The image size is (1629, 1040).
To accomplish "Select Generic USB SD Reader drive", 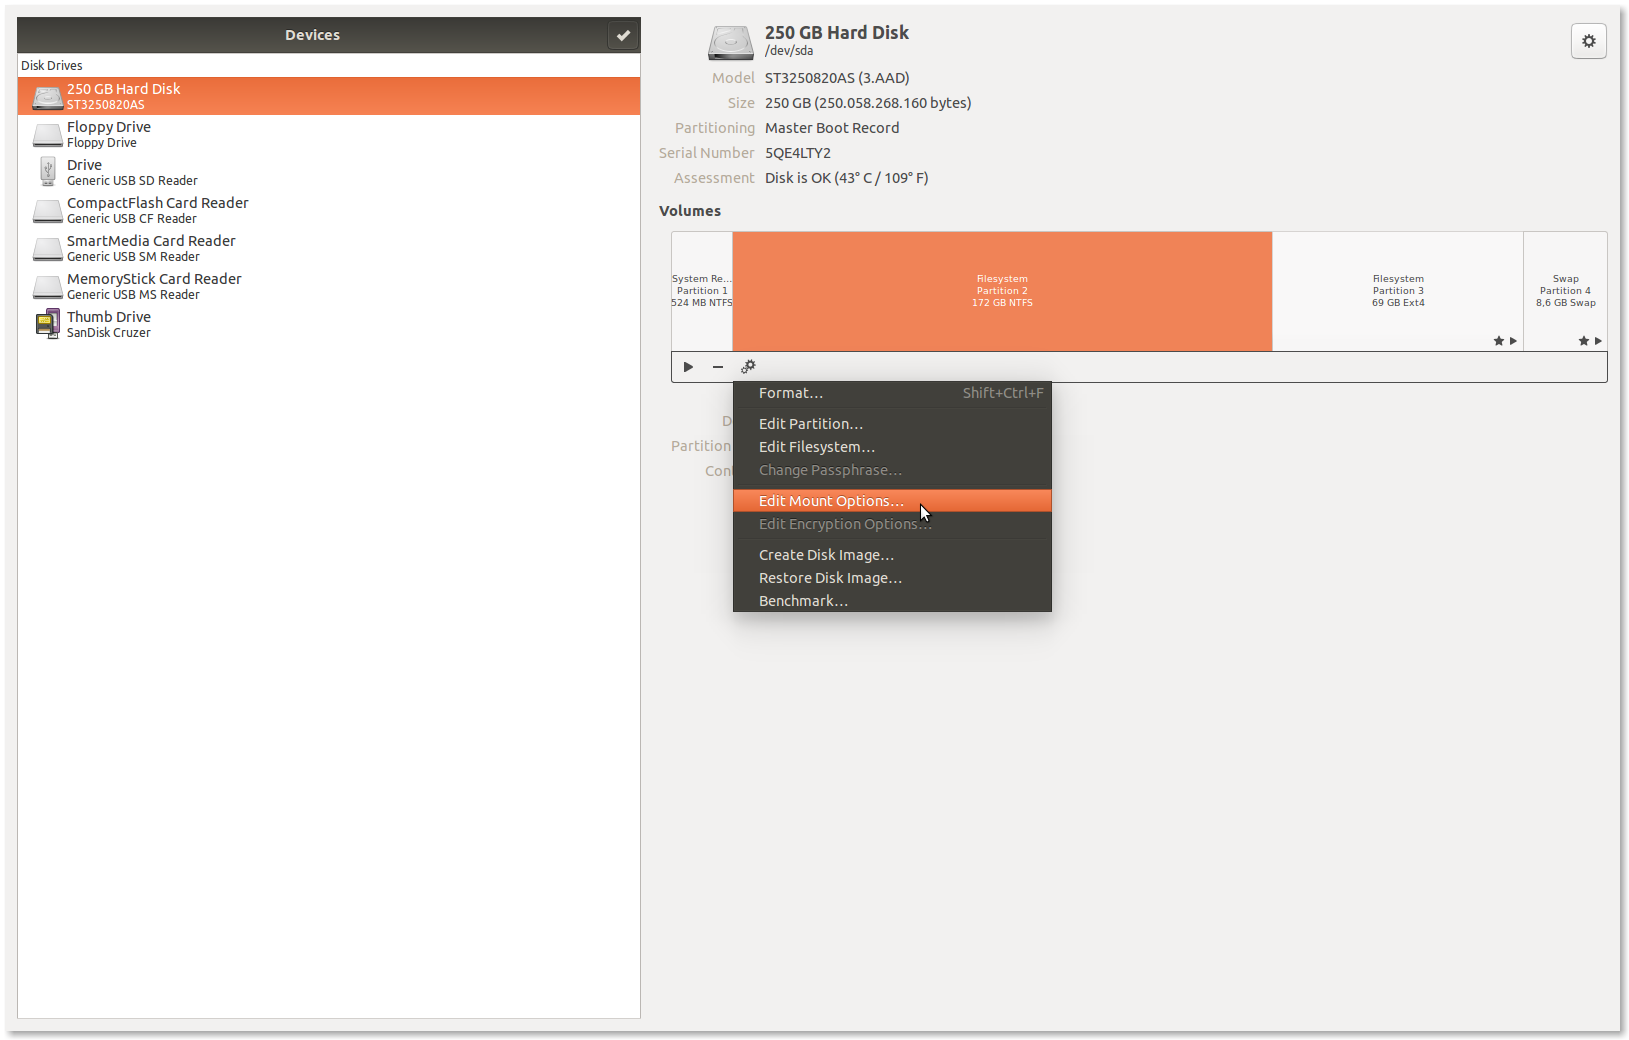I will [329, 172].
